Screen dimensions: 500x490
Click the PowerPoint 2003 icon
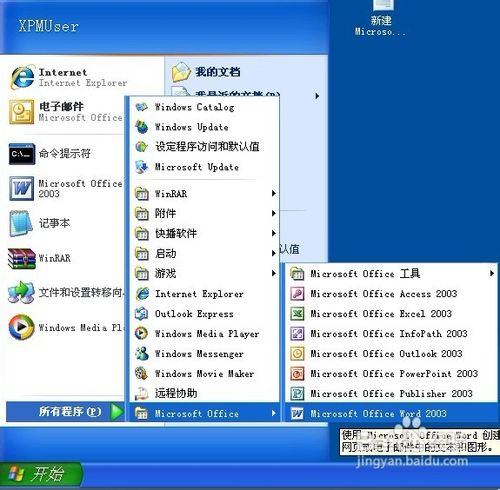point(297,374)
